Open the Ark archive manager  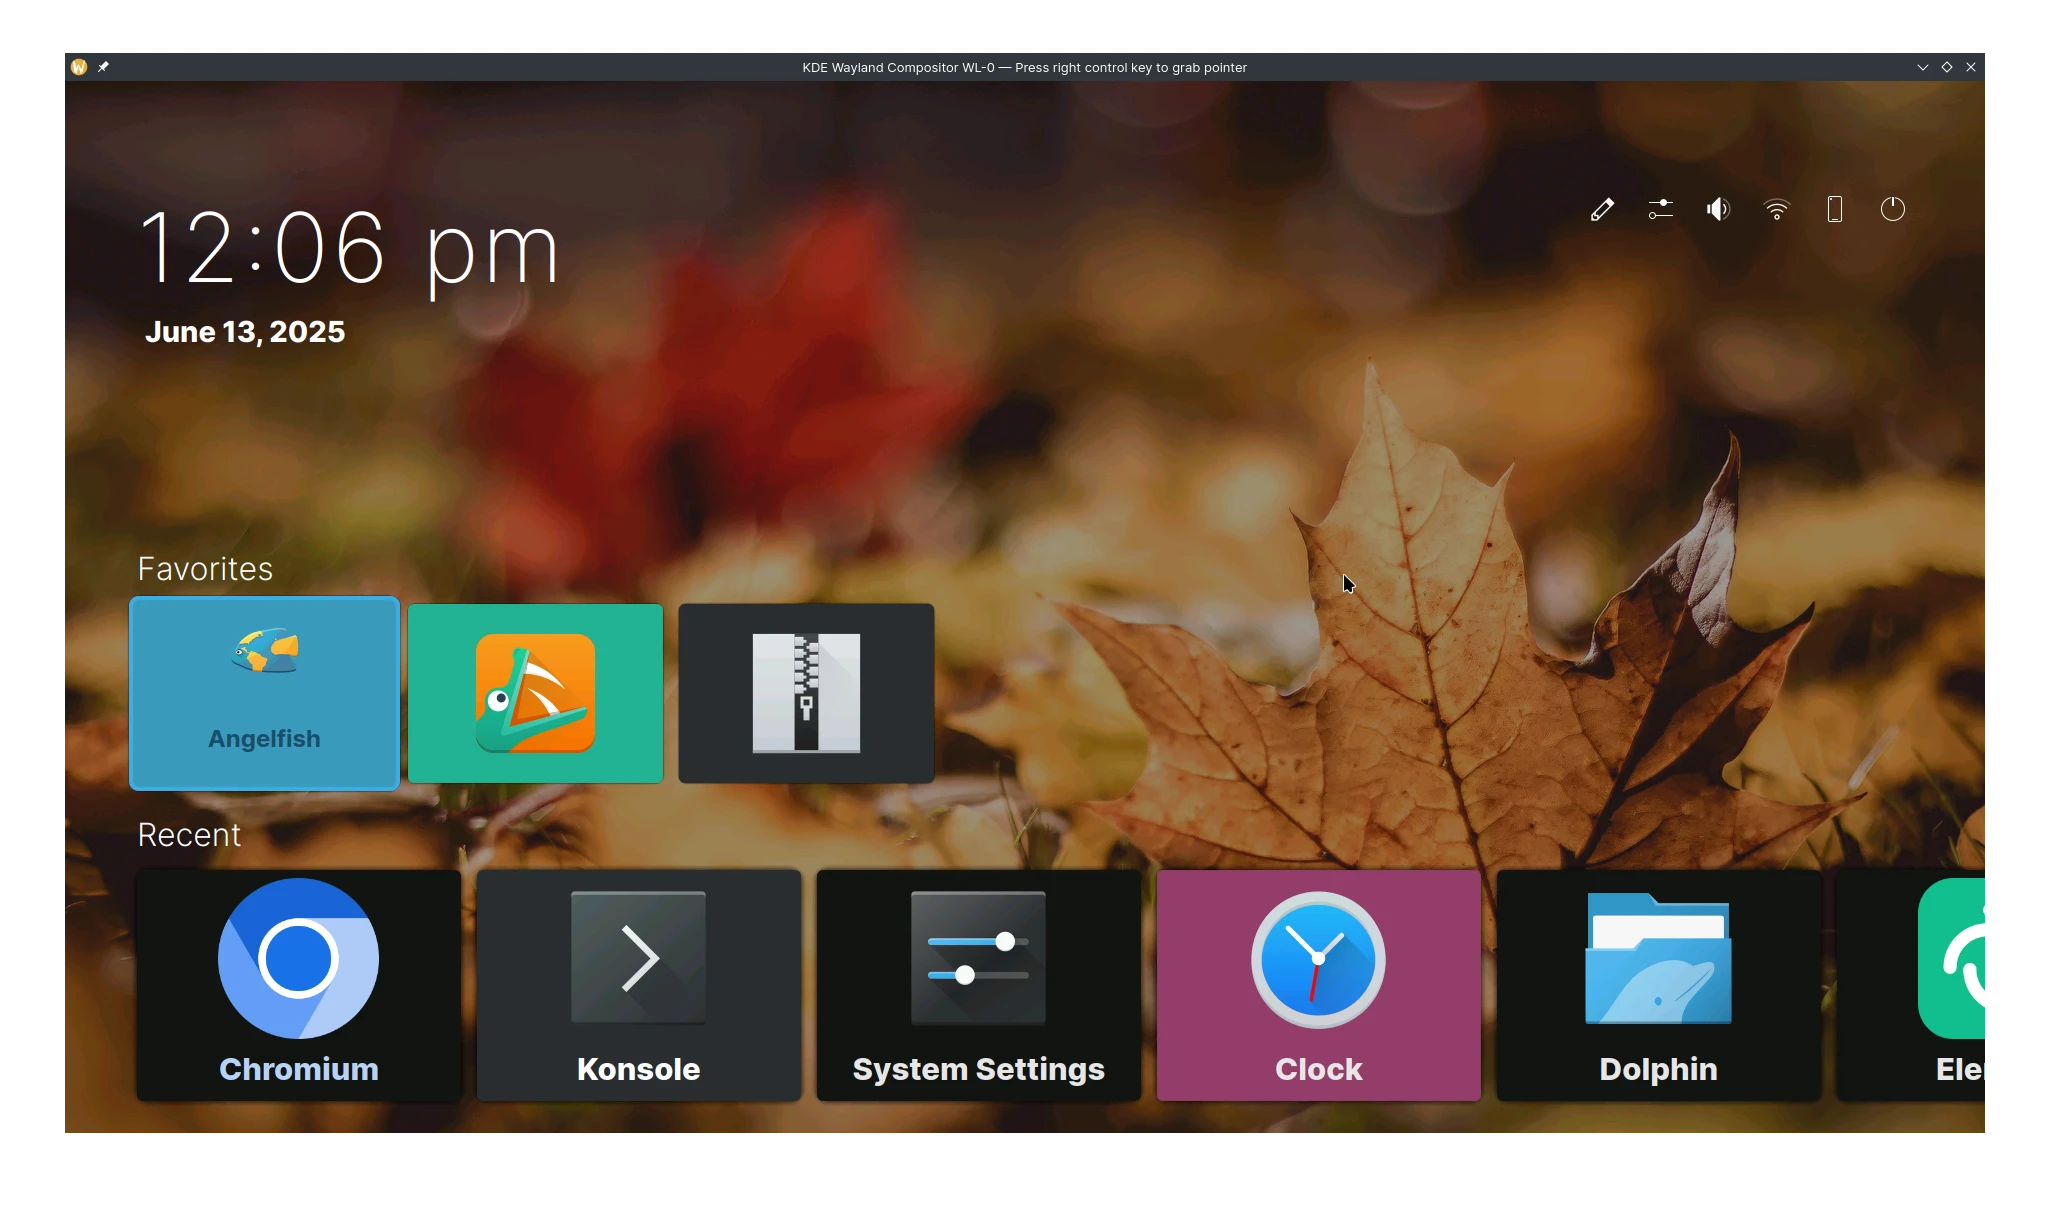(805, 692)
